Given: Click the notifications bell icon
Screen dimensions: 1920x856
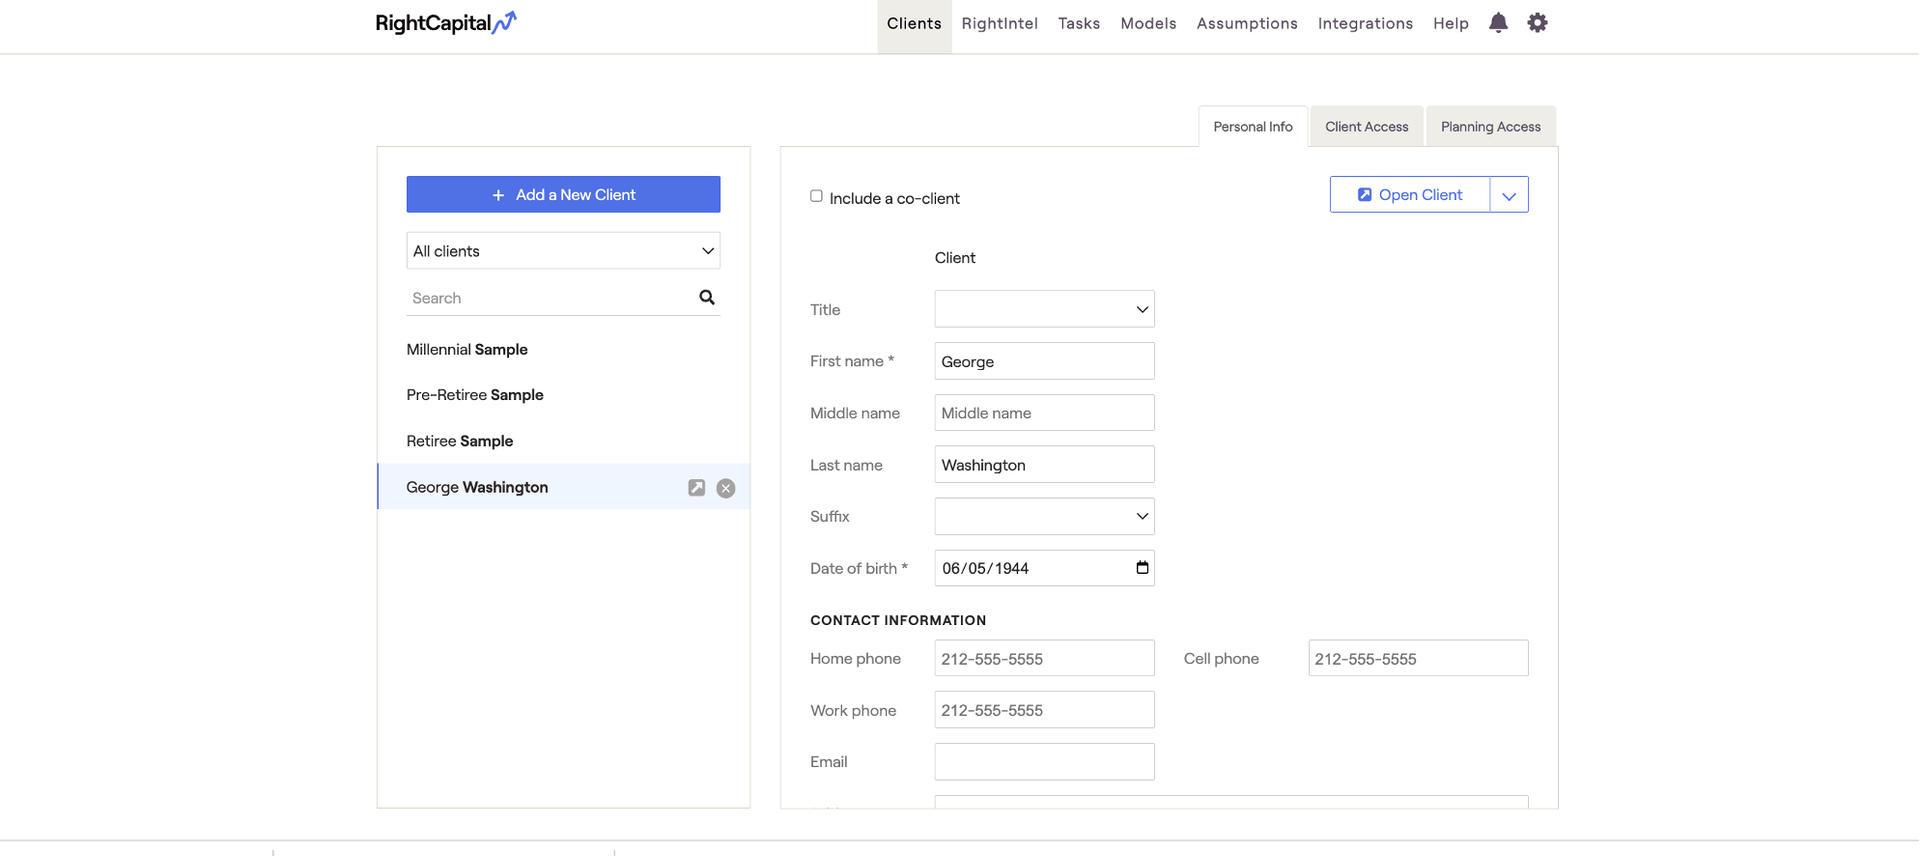Looking at the screenshot, I should tap(1497, 23).
